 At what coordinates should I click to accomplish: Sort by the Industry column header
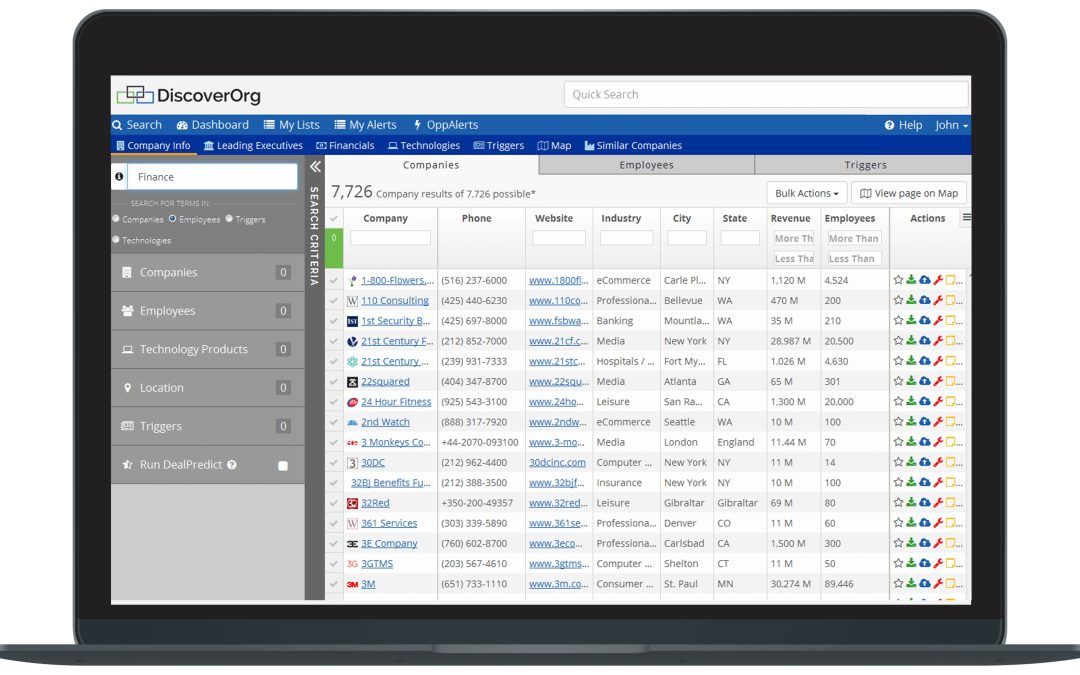(x=621, y=218)
